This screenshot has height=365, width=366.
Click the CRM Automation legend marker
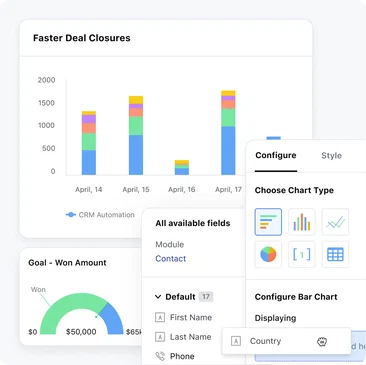(x=71, y=215)
